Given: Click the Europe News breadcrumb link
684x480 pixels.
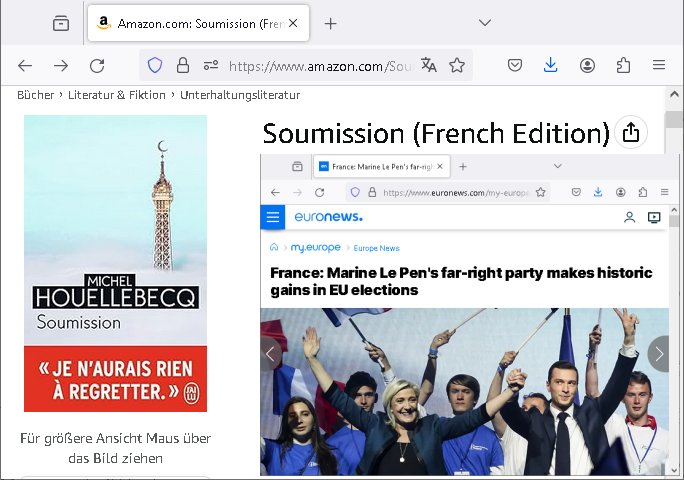Looking at the screenshot, I should (x=376, y=248).
